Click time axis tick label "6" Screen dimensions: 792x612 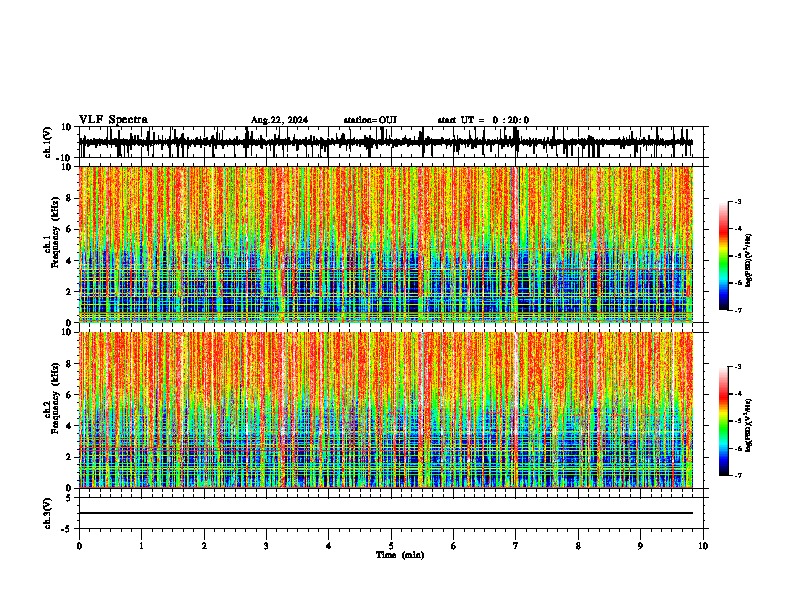454,546
